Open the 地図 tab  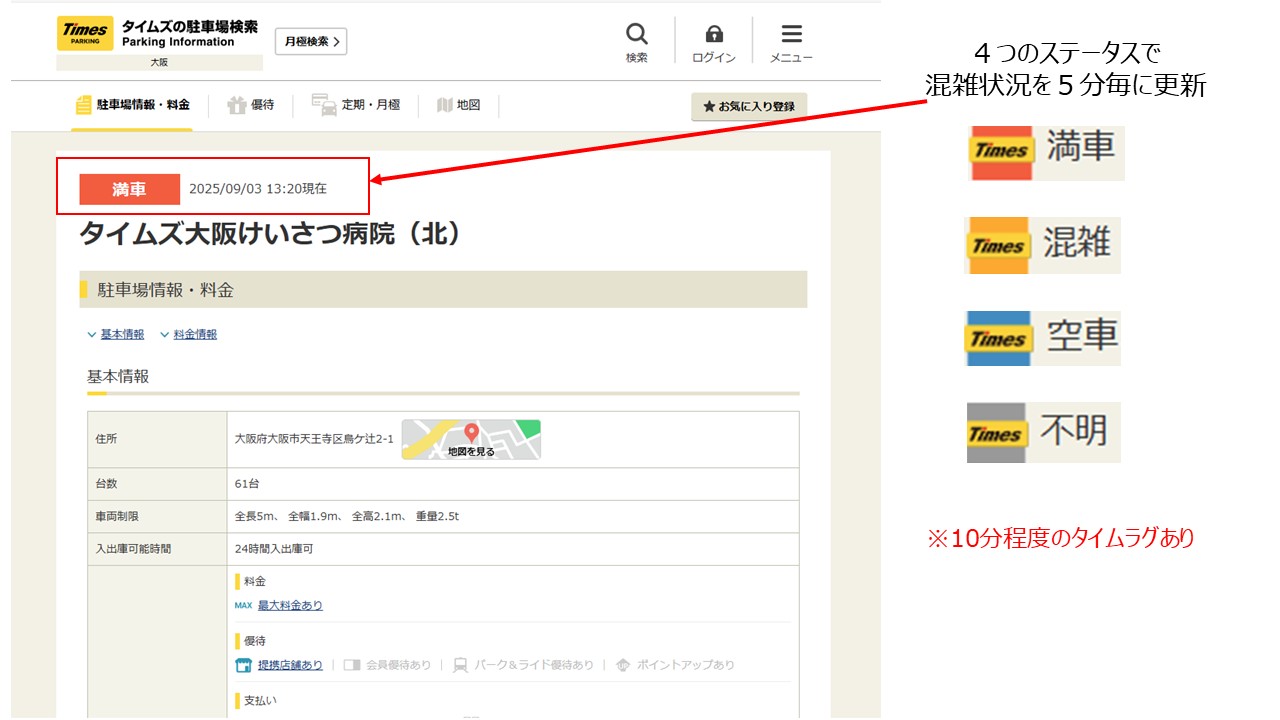[x=459, y=105]
